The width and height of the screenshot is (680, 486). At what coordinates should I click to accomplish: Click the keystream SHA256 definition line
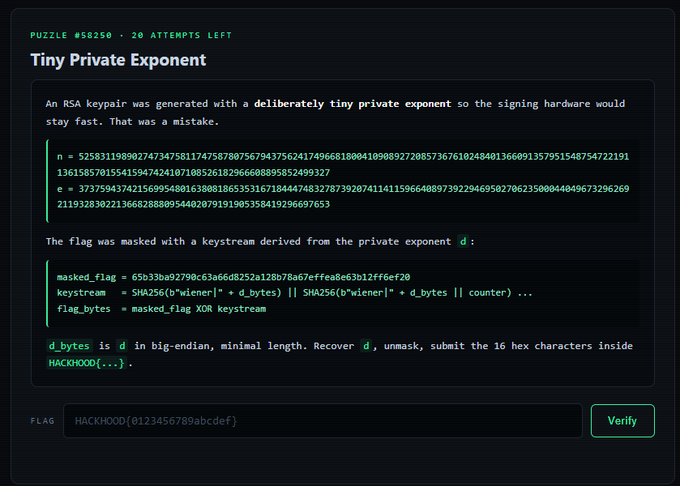(x=294, y=293)
